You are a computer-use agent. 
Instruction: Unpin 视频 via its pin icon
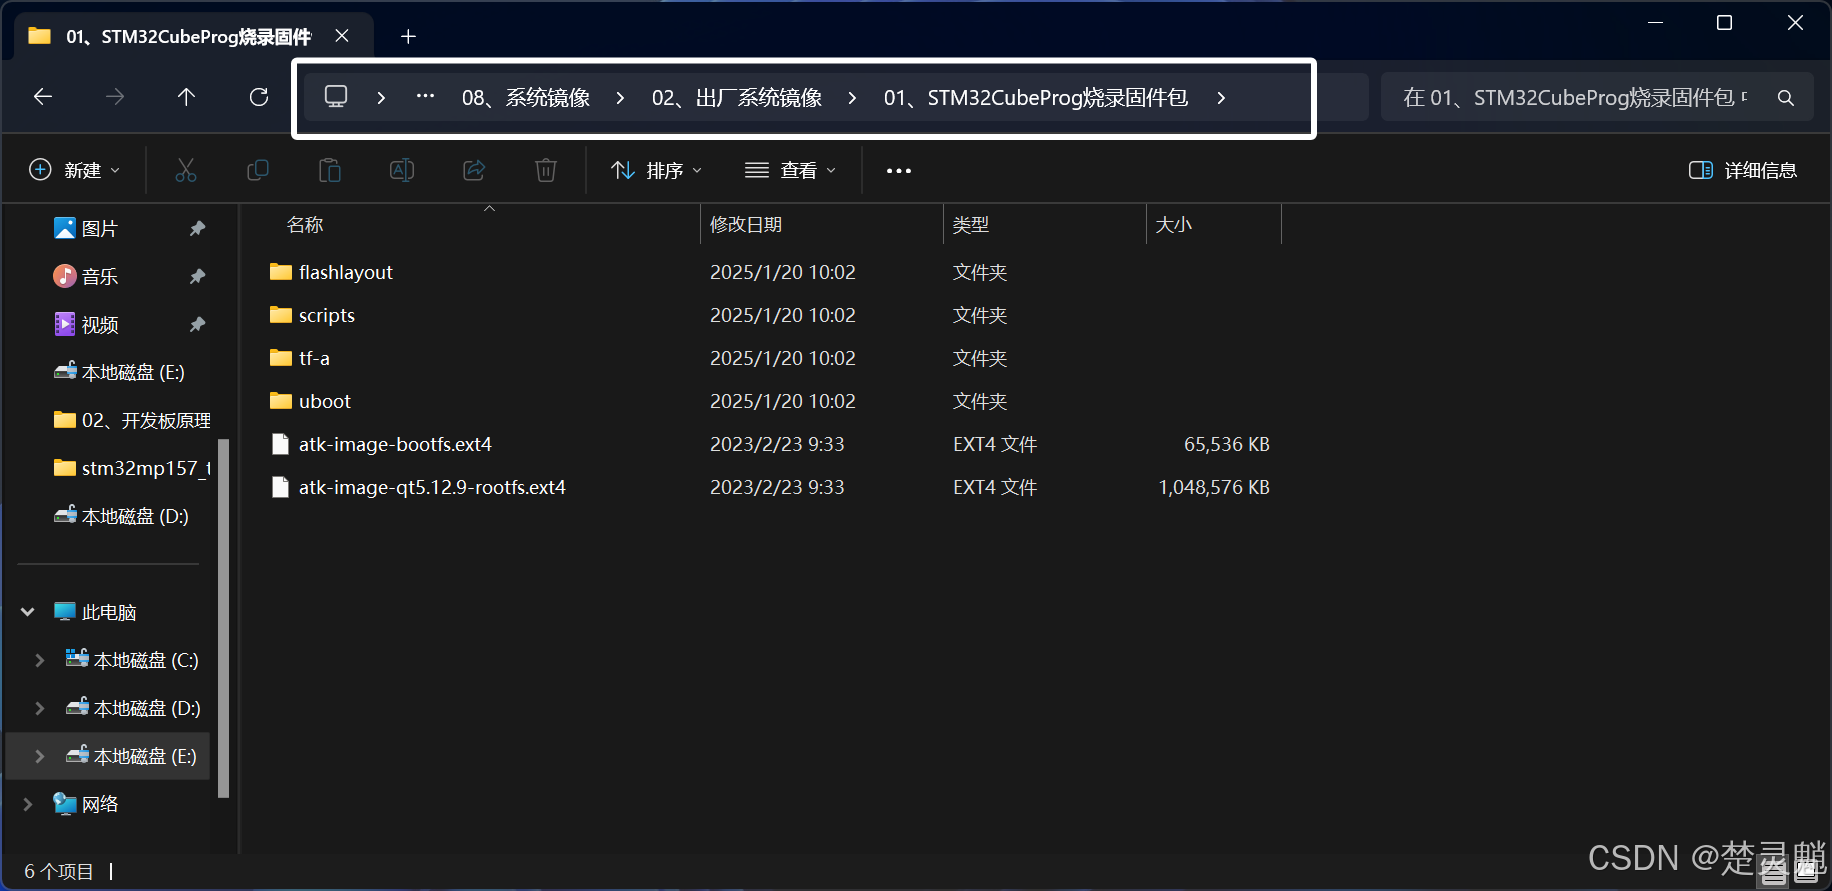coord(197,324)
